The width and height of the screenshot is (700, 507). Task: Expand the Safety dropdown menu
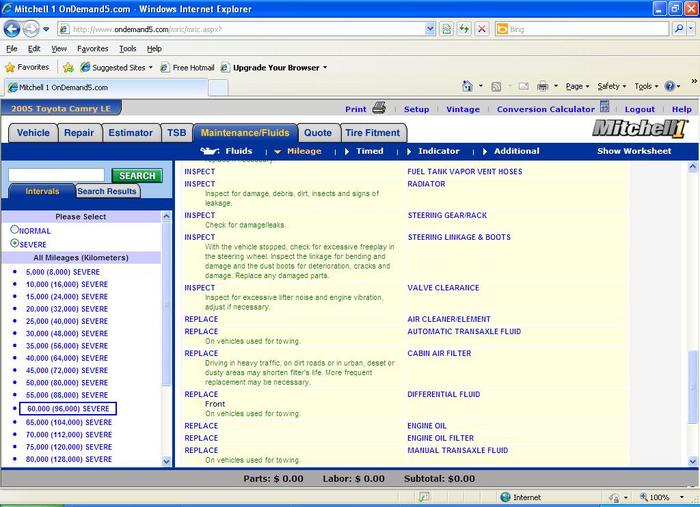[611, 87]
